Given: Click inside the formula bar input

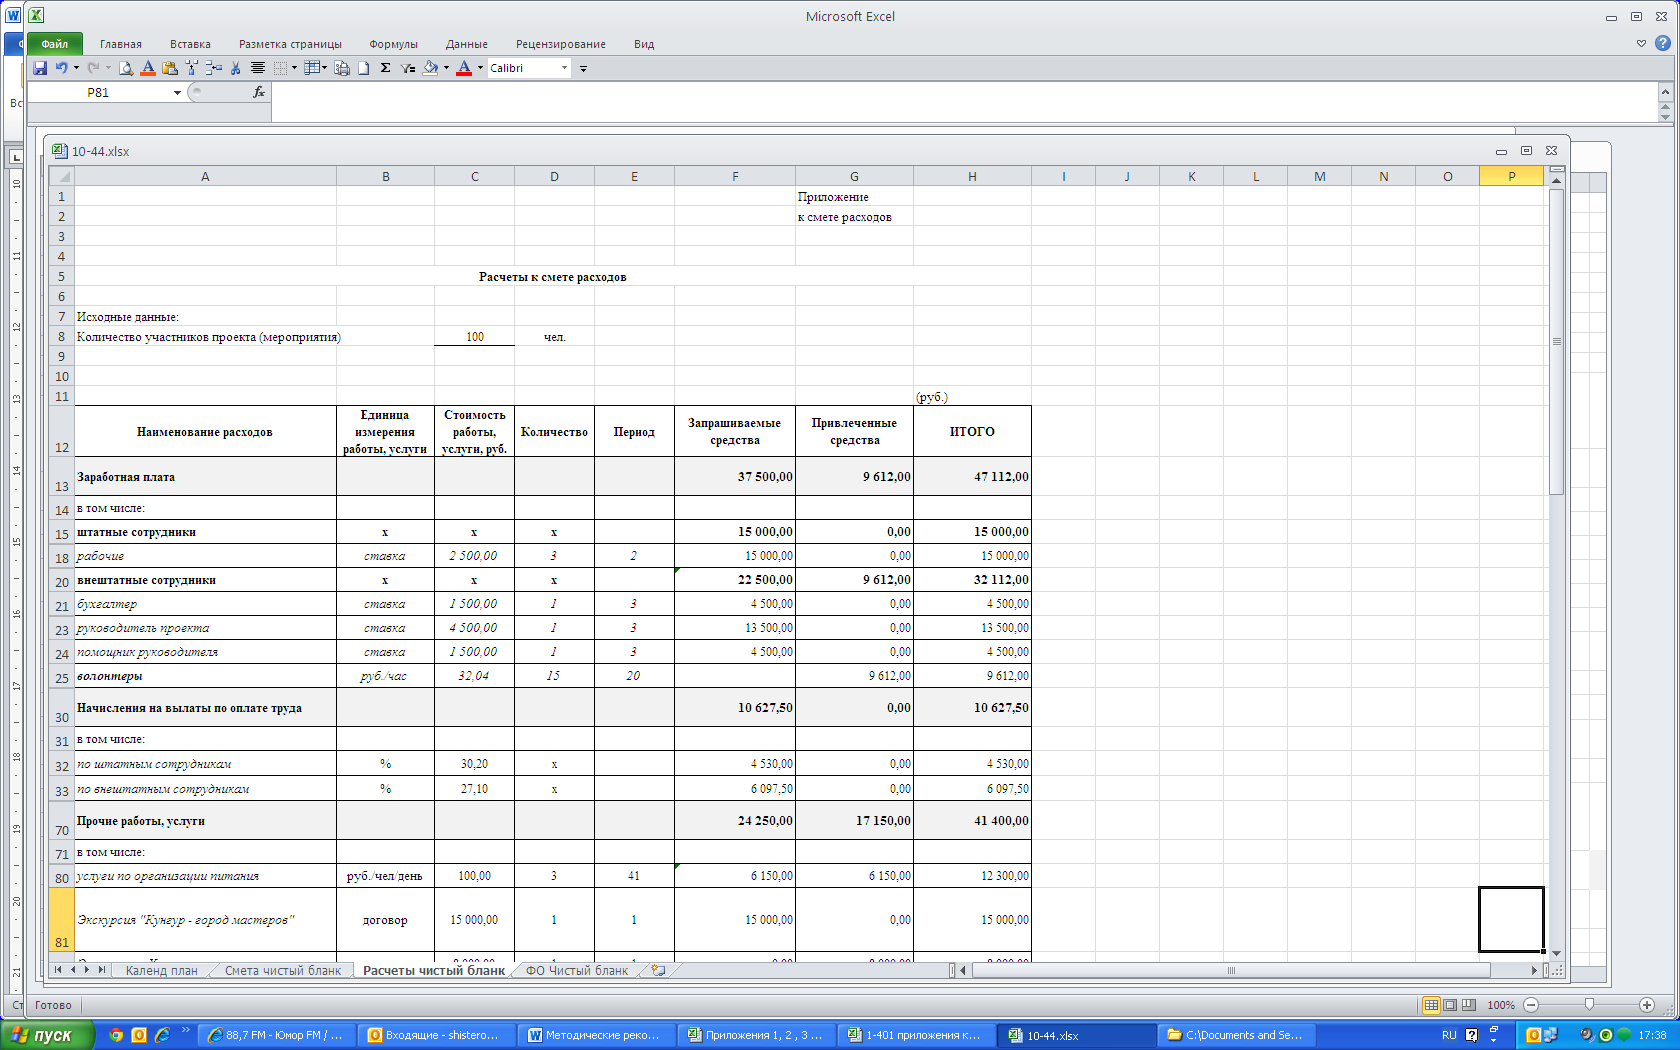Looking at the screenshot, I should coord(964,101).
